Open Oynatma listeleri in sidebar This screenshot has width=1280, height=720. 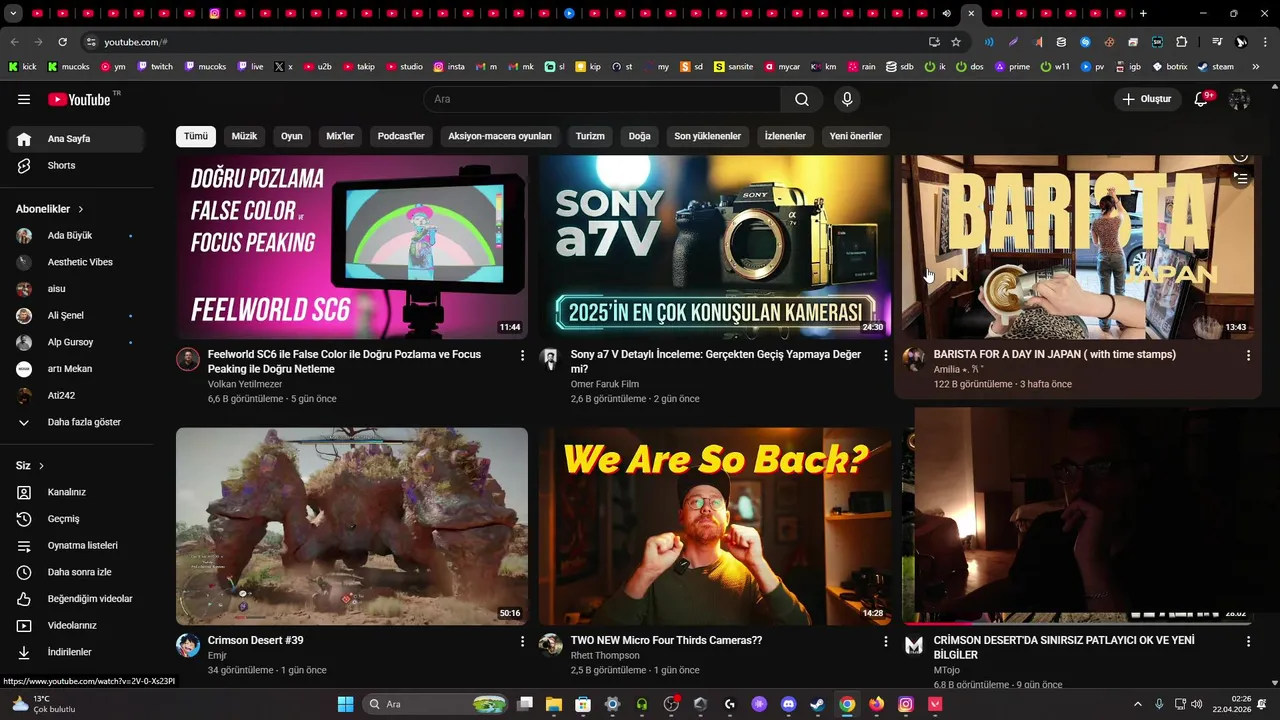[x=76, y=546]
